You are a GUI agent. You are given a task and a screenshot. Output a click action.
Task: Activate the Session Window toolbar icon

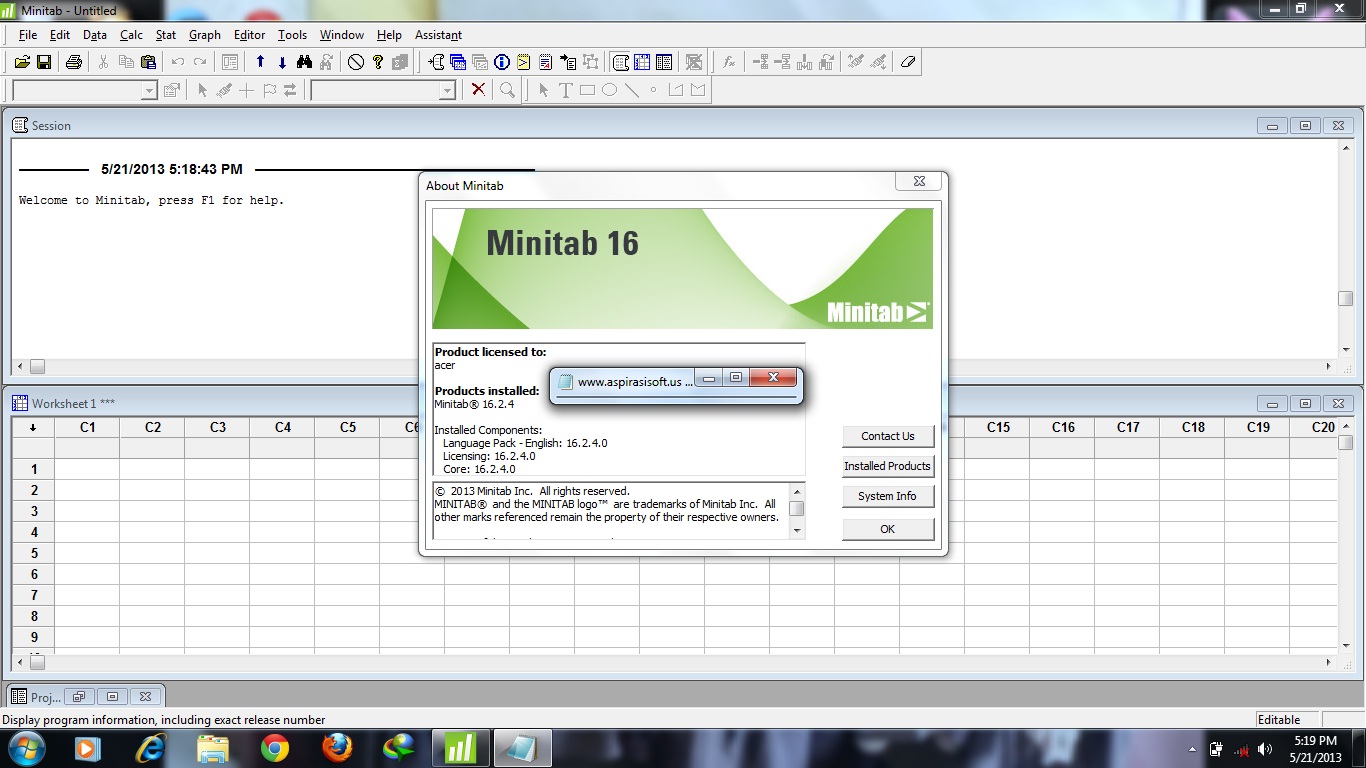point(620,62)
